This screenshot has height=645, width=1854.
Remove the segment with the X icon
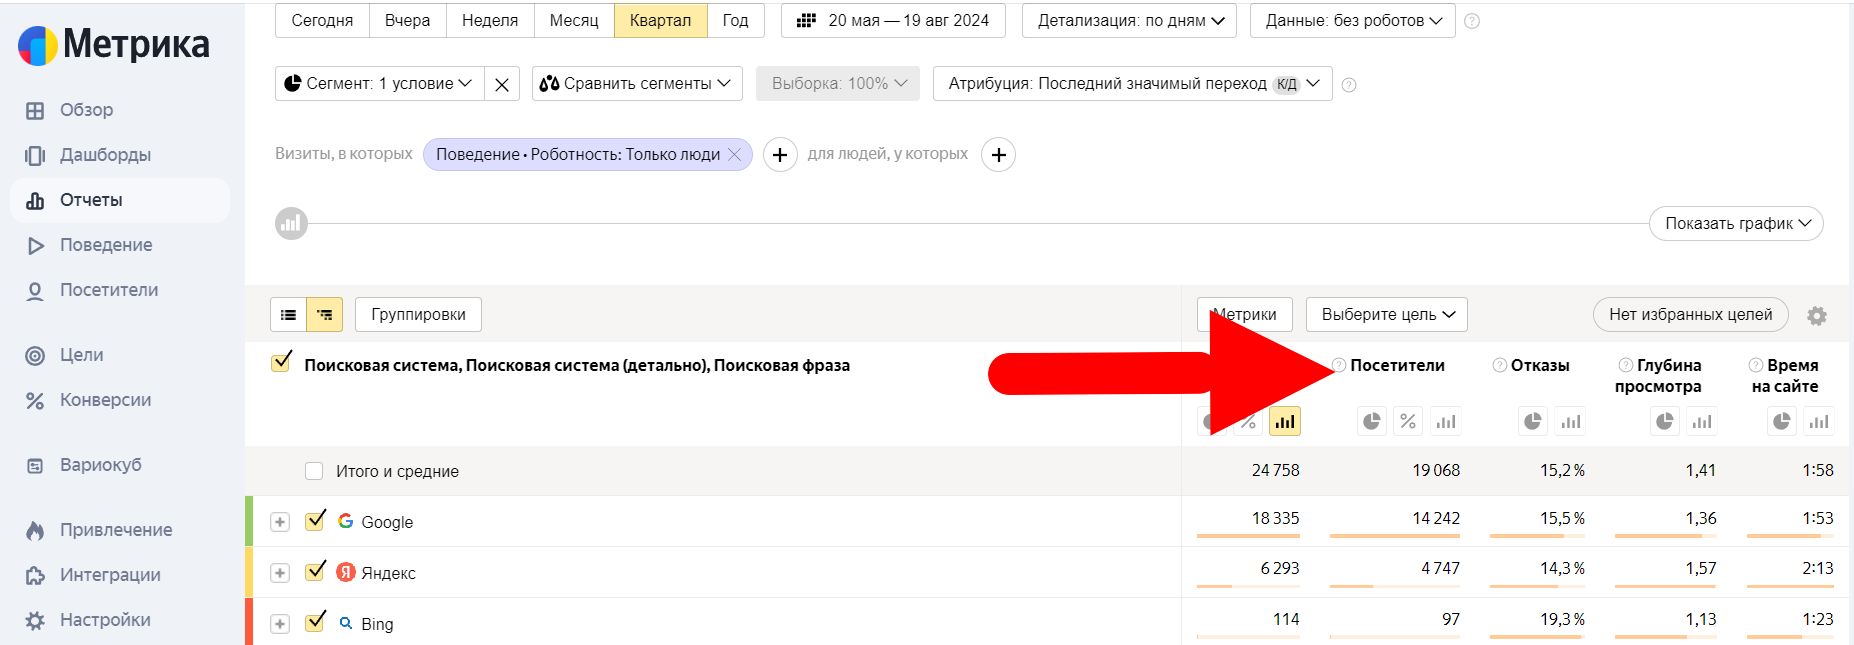point(502,84)
